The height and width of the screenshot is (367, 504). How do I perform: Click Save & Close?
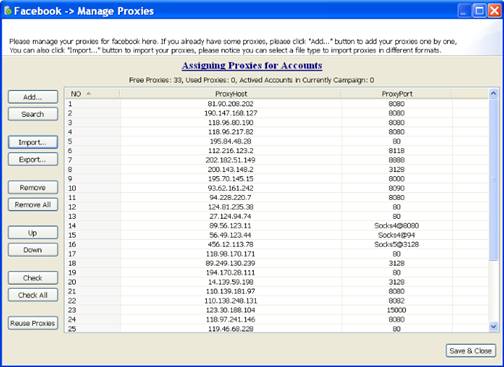coord(470,351)
